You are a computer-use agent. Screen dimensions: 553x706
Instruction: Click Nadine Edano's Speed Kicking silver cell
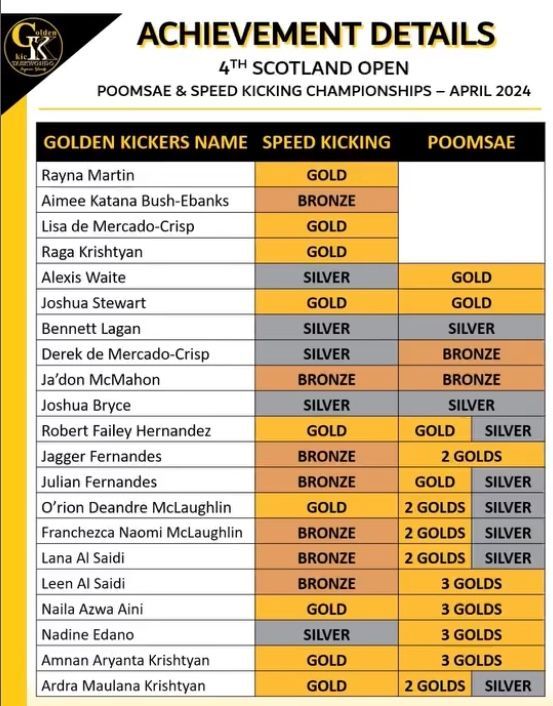click(326, 634)
